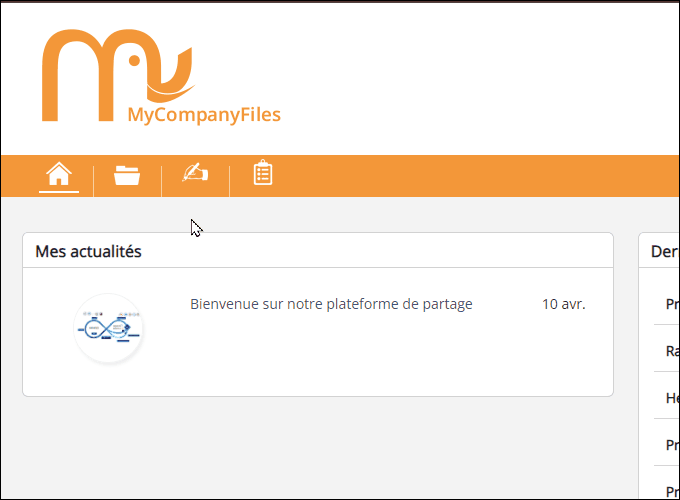This screenshot has height=500, width=680.
Task: Click the 'Mes actualités' heading
Action: [x=88, y=252]
